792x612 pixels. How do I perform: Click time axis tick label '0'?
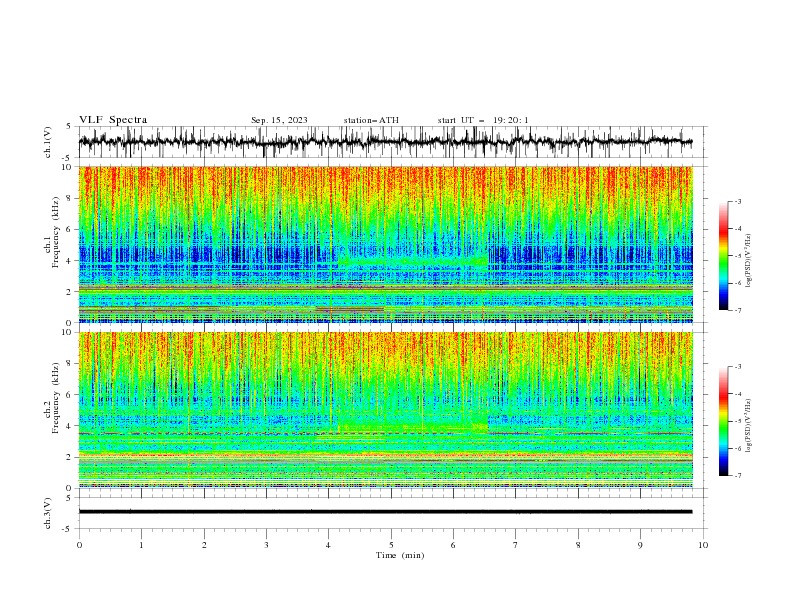79,545
